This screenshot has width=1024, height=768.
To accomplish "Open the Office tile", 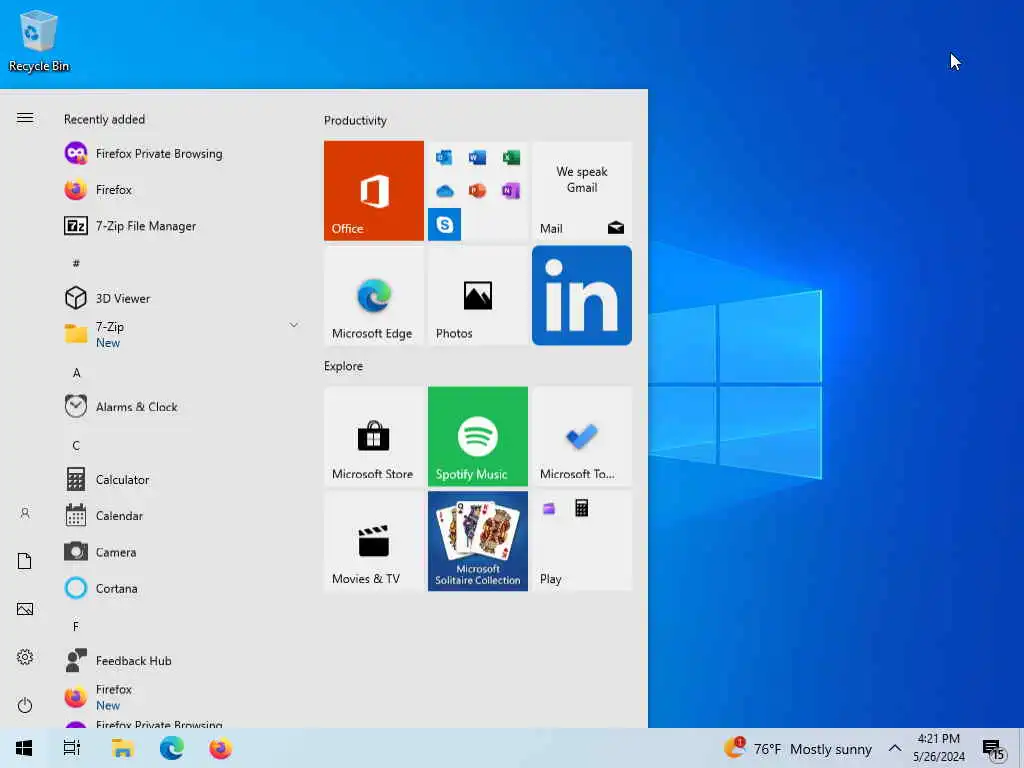I will click(x=374, y=191).
